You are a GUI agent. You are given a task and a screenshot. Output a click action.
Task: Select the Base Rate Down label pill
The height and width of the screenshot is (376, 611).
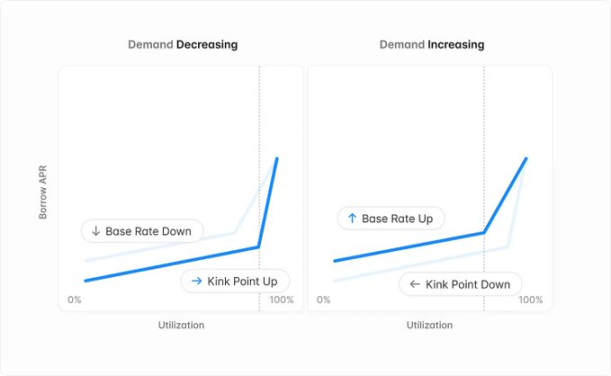click(142, 231)
